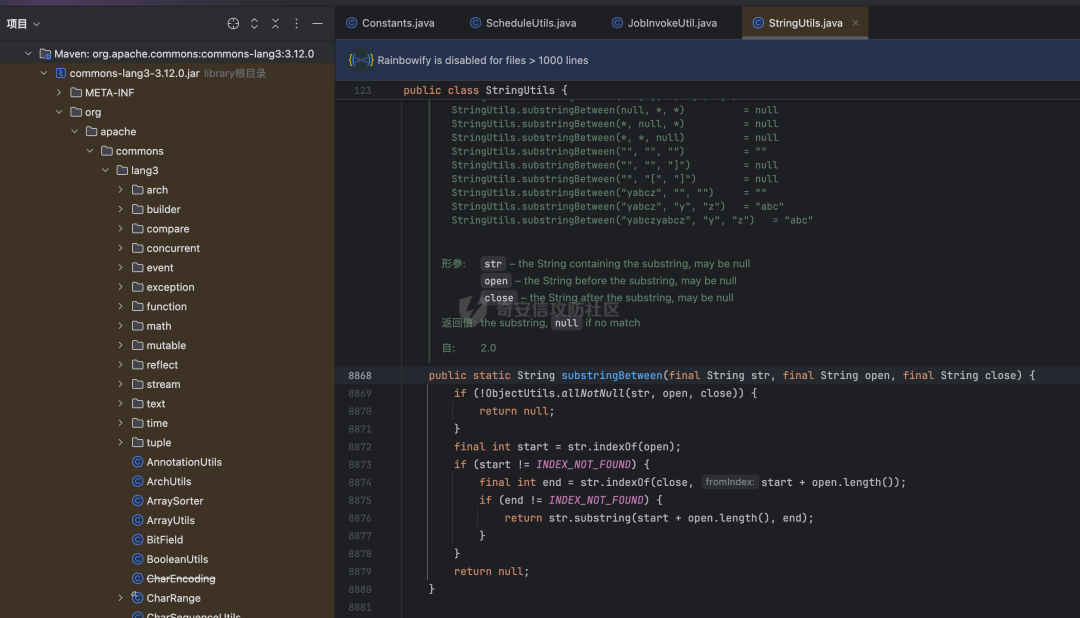Click the expand all arrows icon

click(254, 23)
